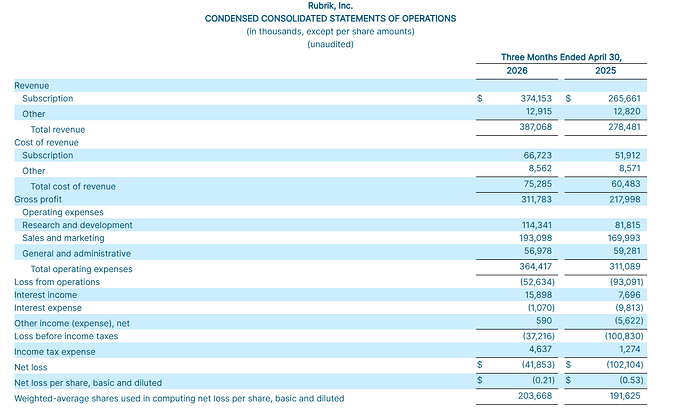Click total operating expenses 311,089
This screenshot has width=690, height=409.
[x=625, y=266]
